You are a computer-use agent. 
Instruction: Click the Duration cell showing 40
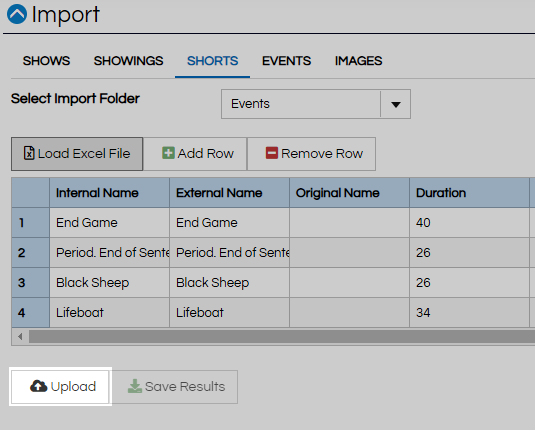[469, 223]
